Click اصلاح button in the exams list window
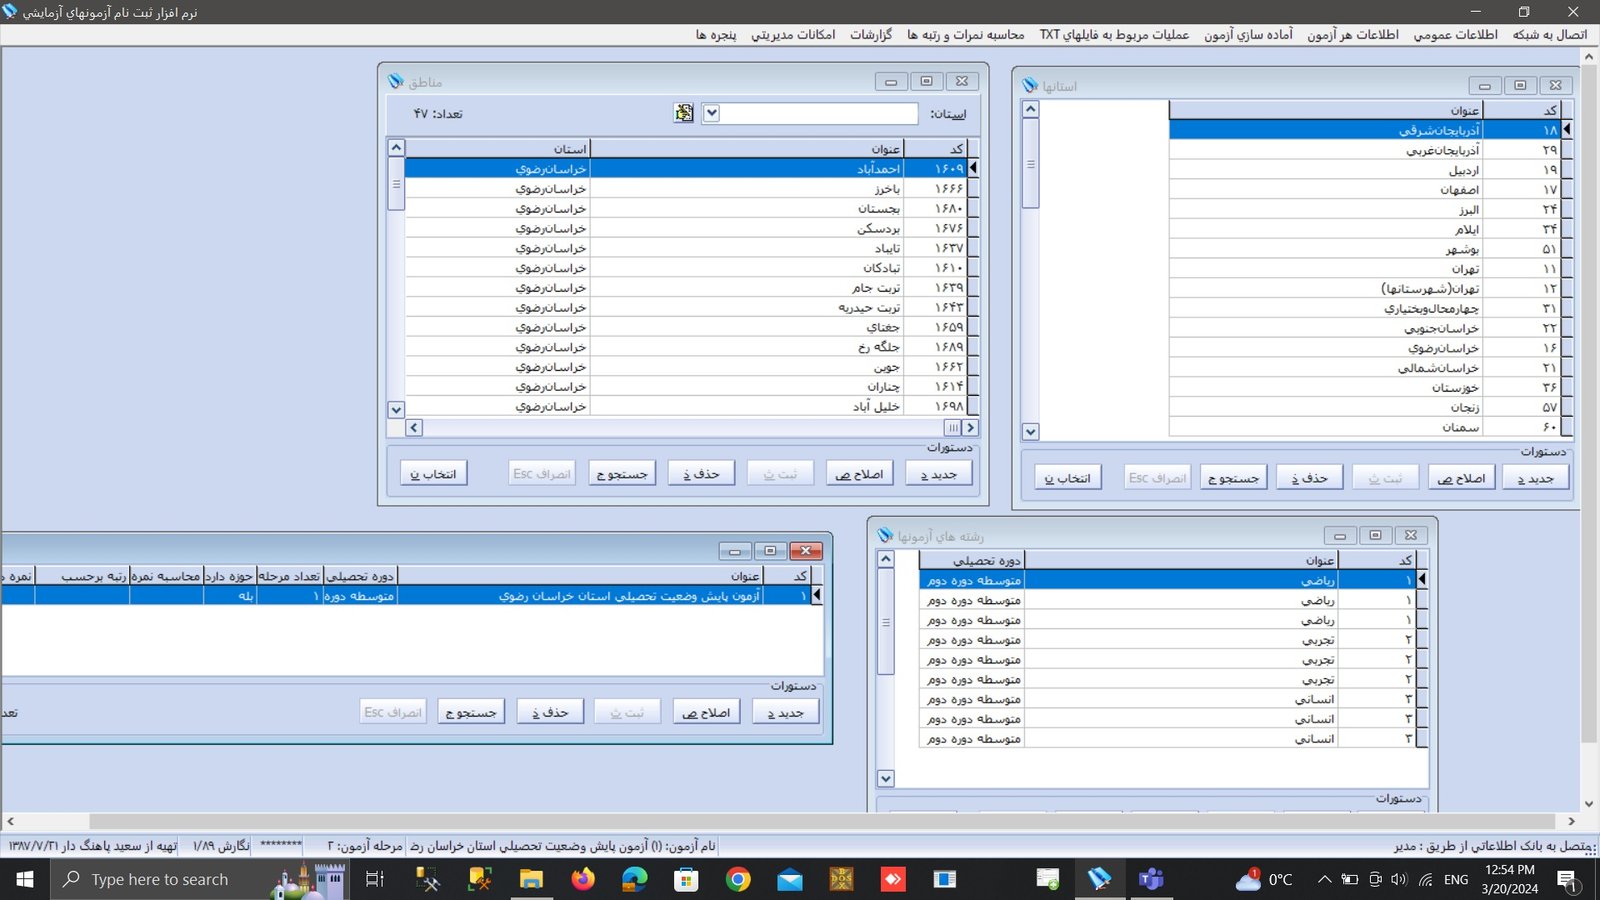Image resolution: width=1600 pixels, height=900 pixels. click(x=706, y=712)
